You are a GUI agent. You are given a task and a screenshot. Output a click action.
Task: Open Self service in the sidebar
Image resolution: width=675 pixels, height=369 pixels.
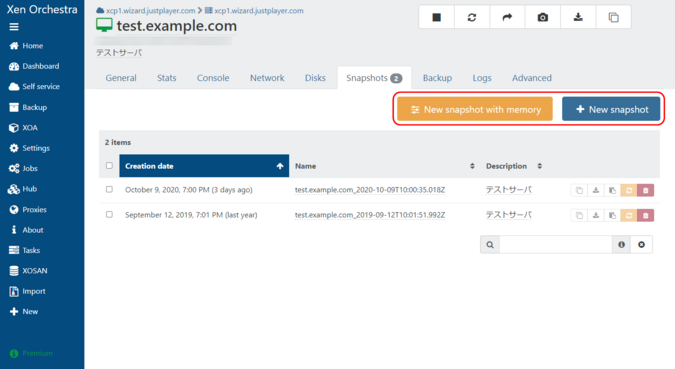click(x=34, y=87)
